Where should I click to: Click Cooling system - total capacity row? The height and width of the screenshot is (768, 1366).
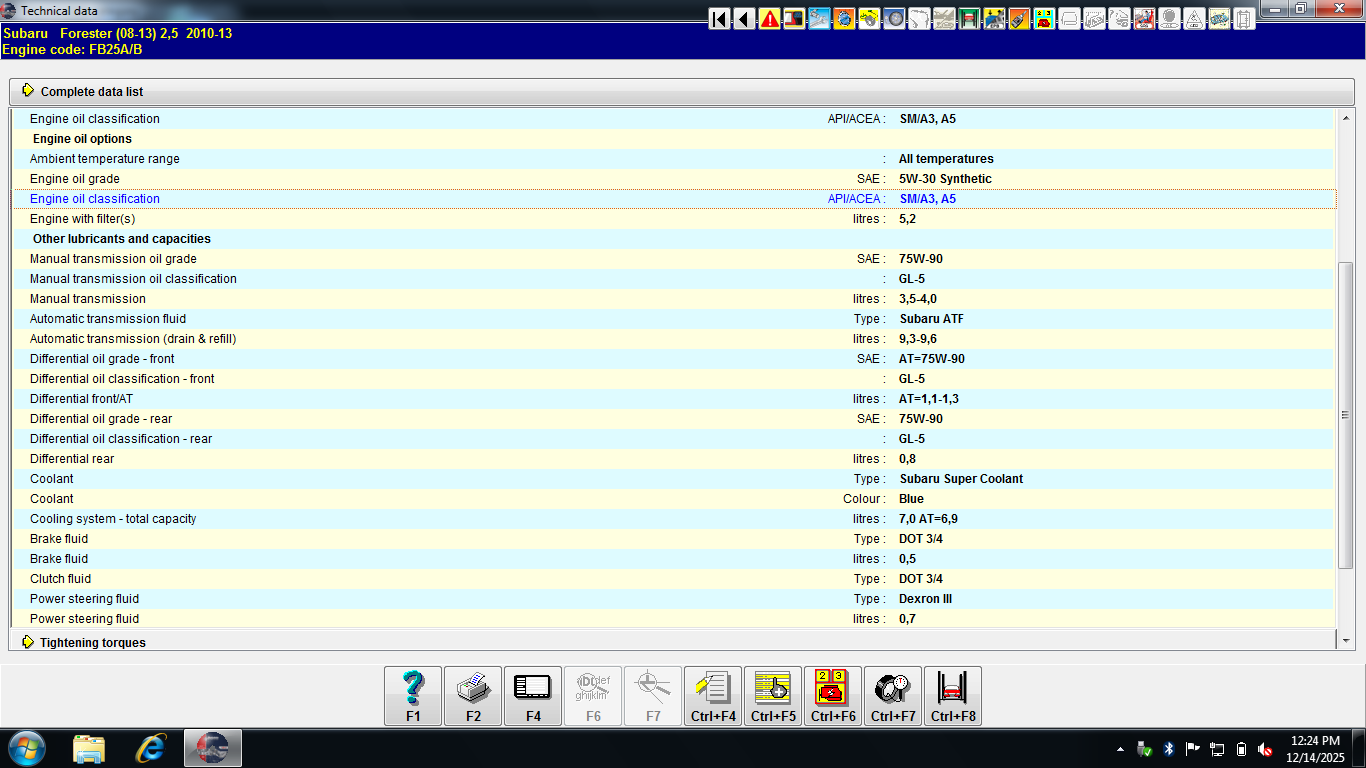[x=674, y=519]
